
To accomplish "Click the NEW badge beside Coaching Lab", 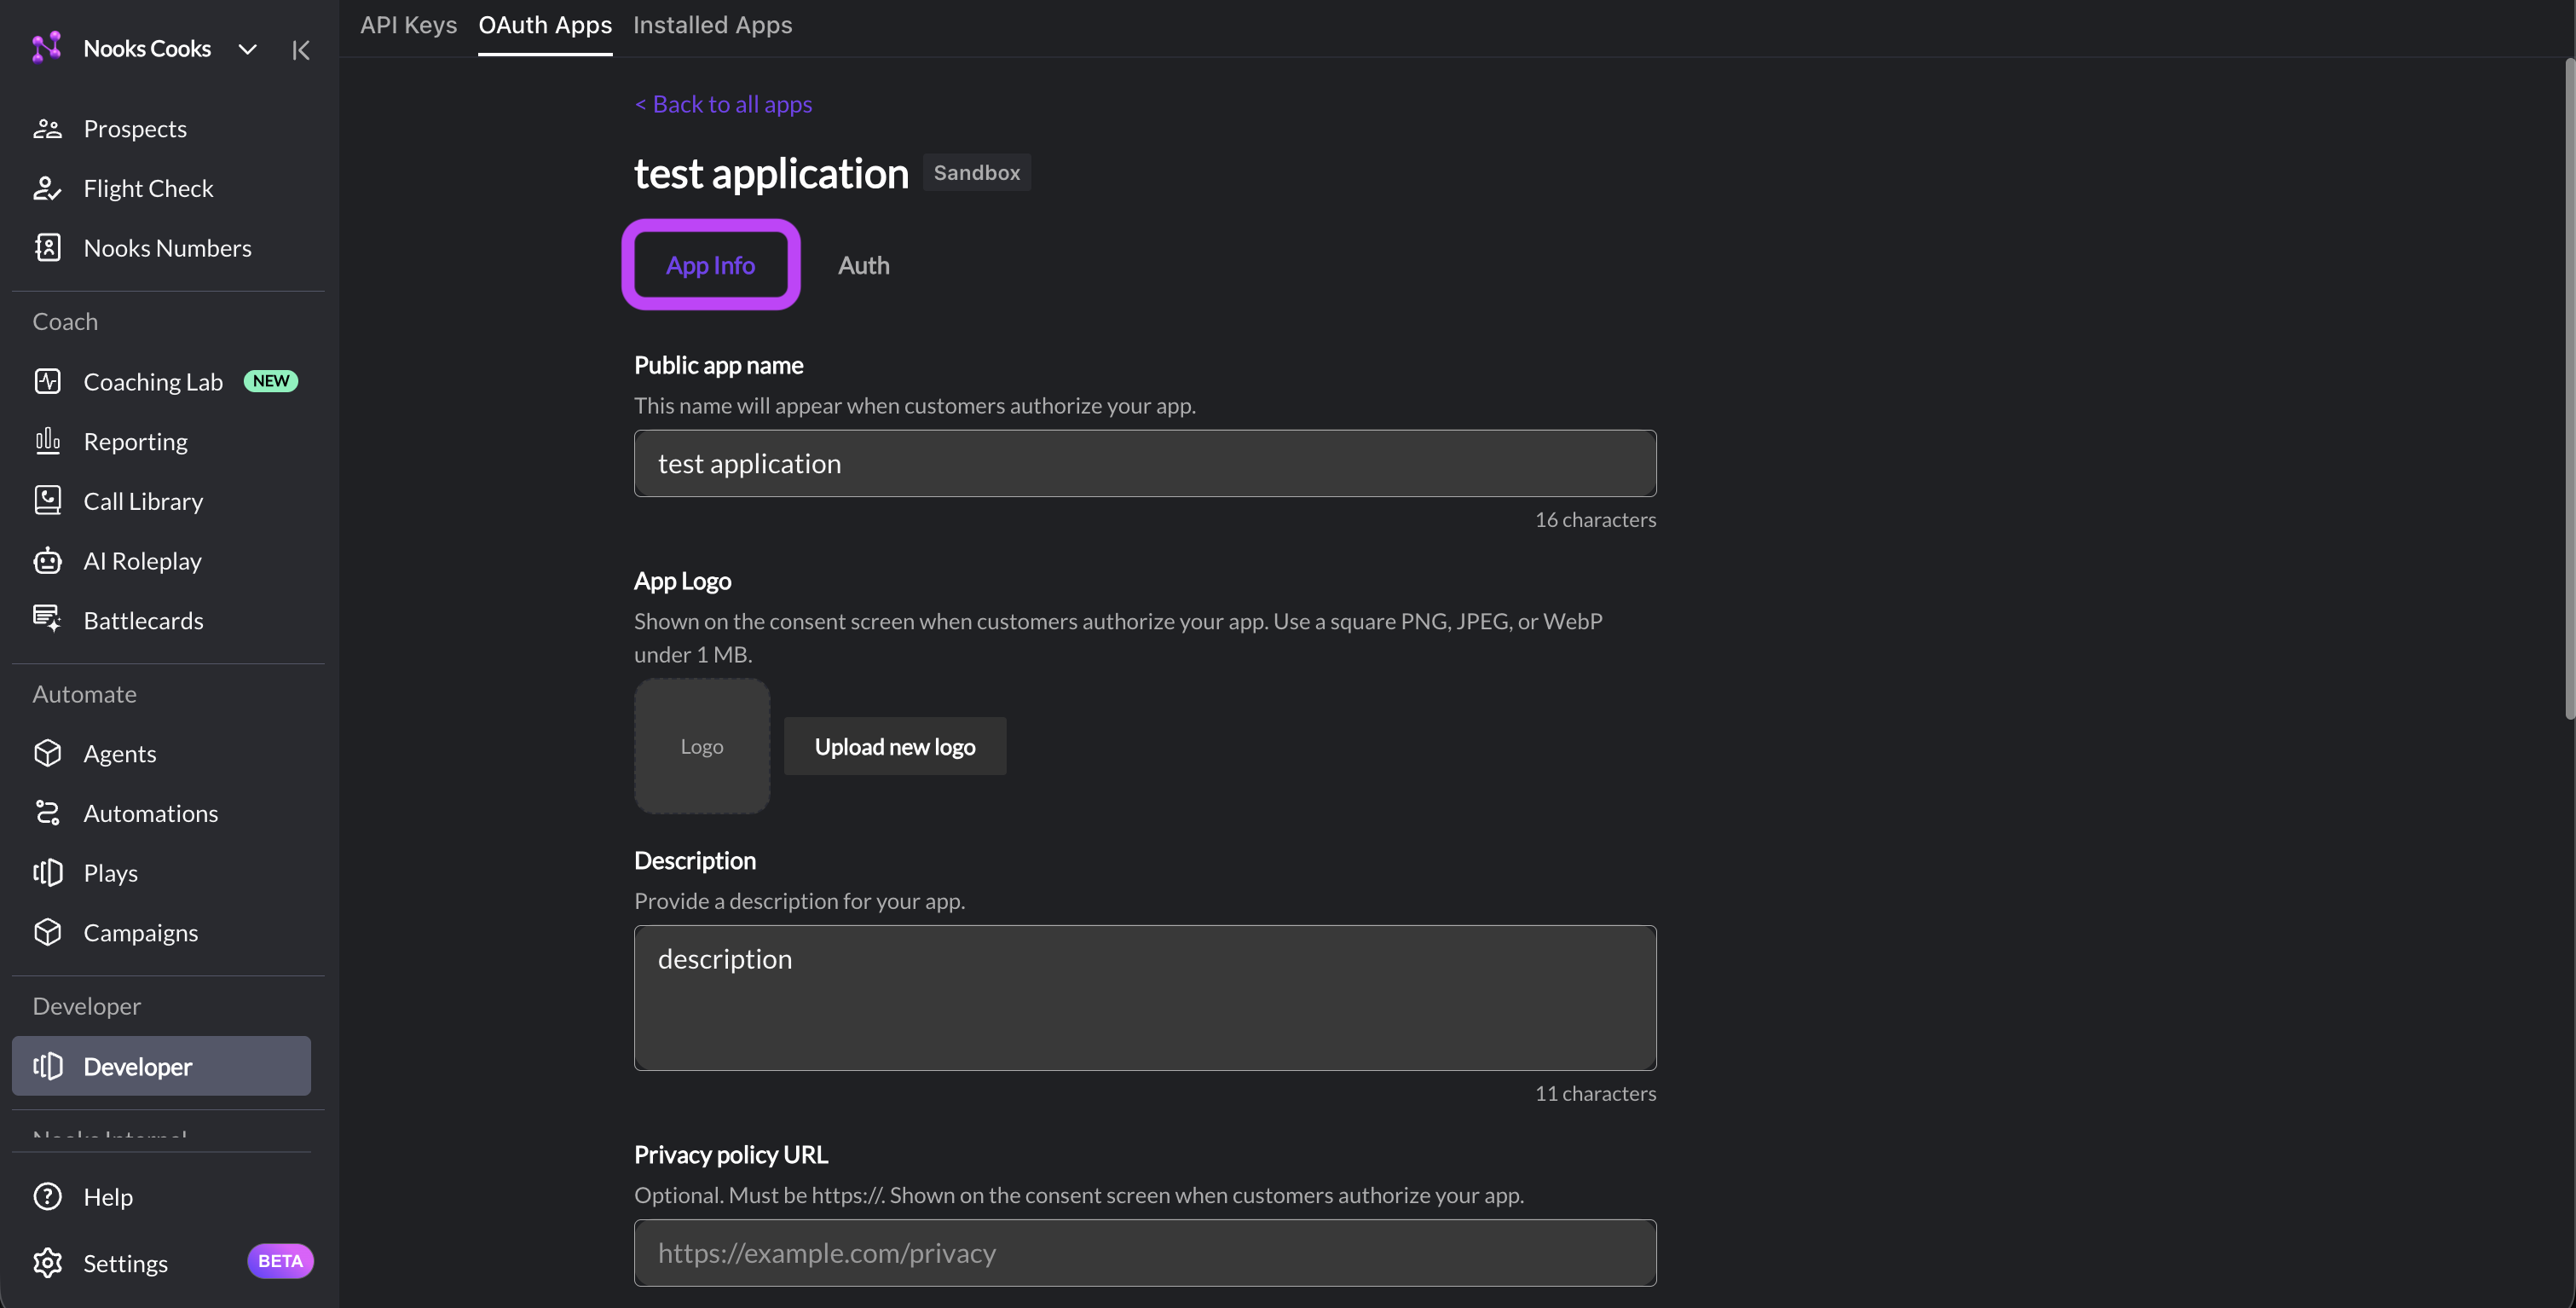I will (x=270, y=381).
